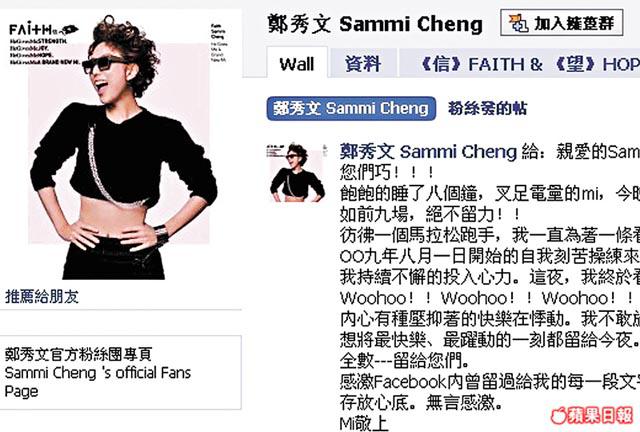Image resolution: width=640 pixels, height=432 pixels.
Task: Show 粉絲發的帖 fan posts filter
Action: pos(488,109)
